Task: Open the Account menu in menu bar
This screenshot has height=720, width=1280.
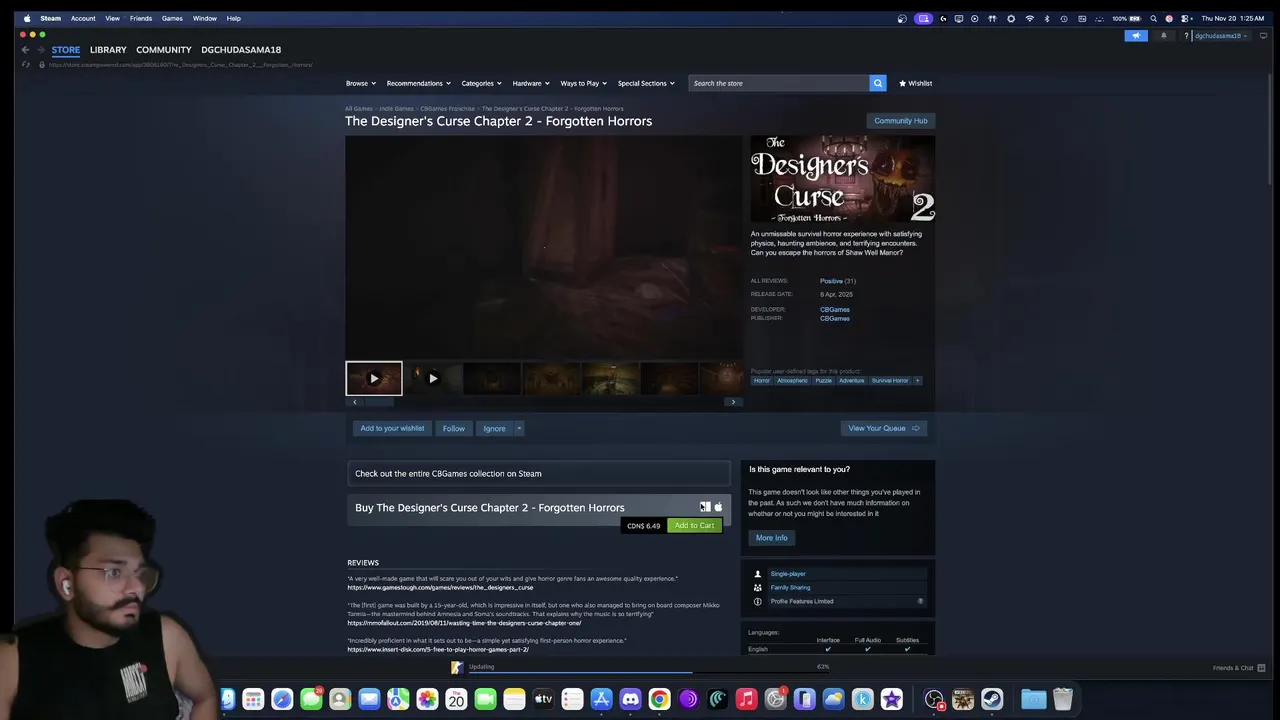Action: (83, 18)
